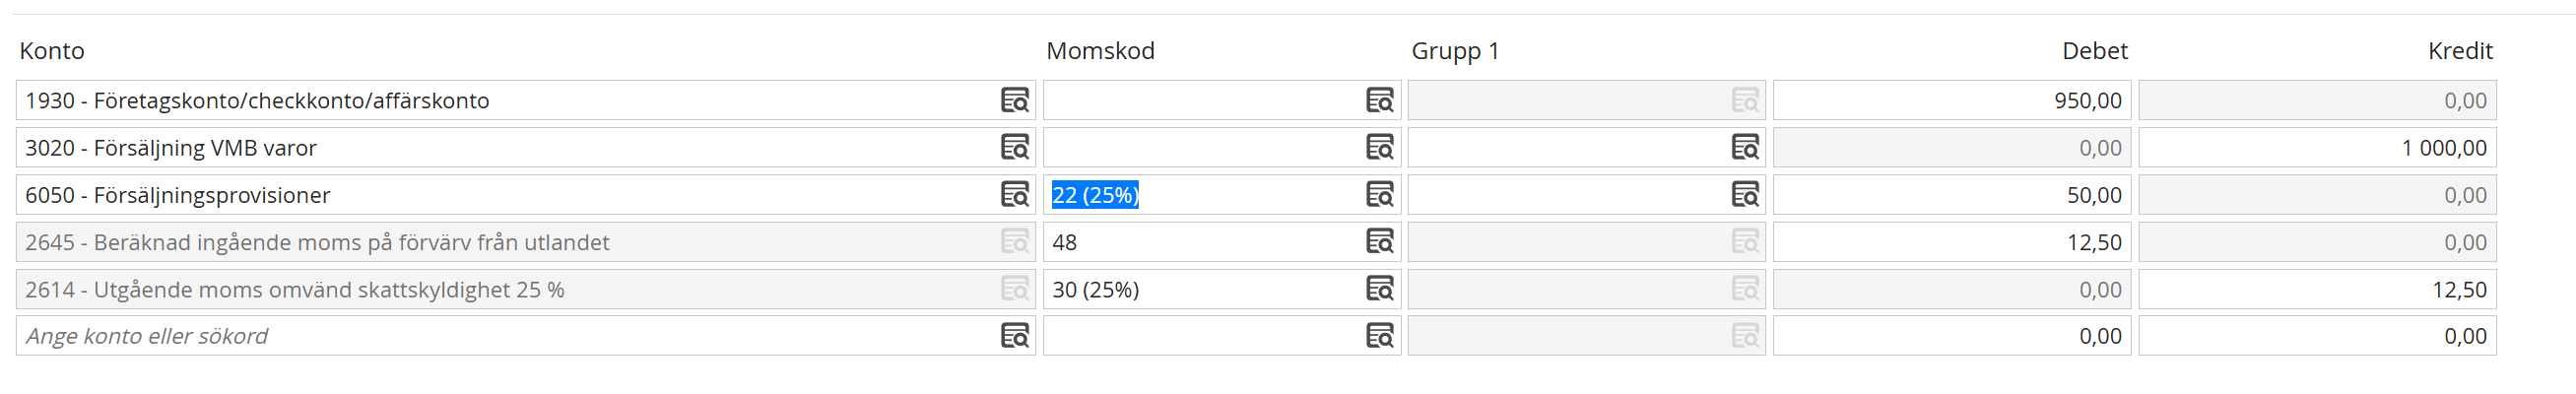Open account lookup for 3020 Försäljning row

[1014, 147]
